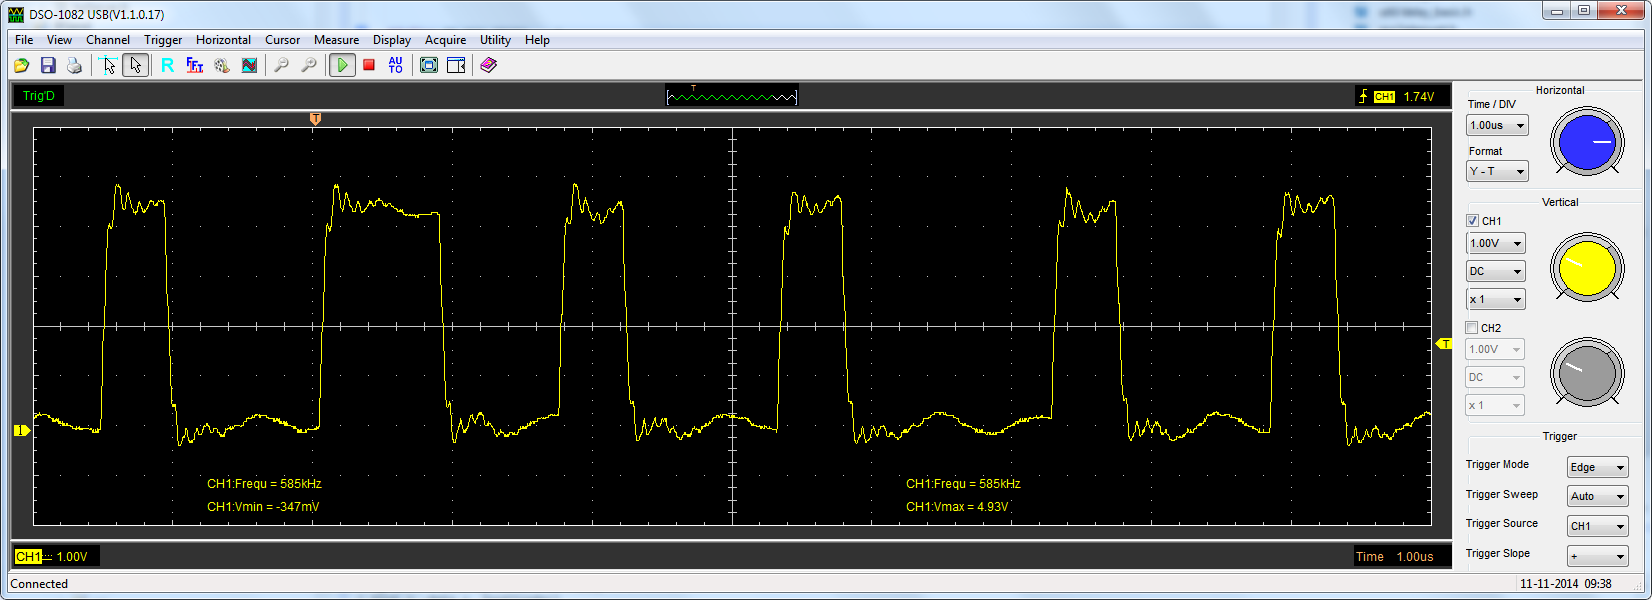This screenshot has height=600, width=1652.
Task: Click the CH1 ground level marker
Action: [x=21, y=431]
